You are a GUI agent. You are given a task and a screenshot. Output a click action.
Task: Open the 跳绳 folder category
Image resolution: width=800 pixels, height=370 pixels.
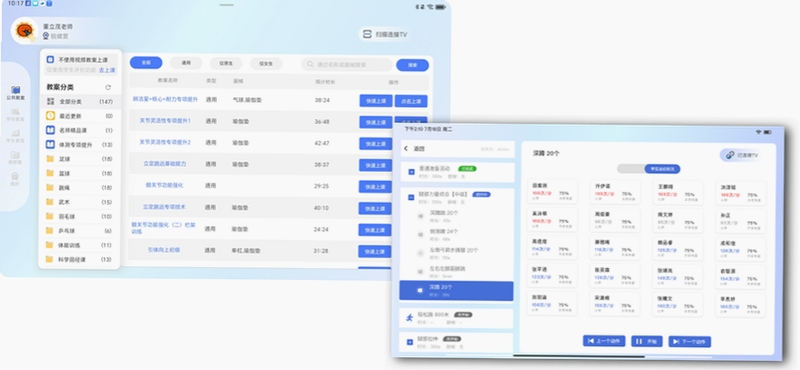(x=80, y=187)
